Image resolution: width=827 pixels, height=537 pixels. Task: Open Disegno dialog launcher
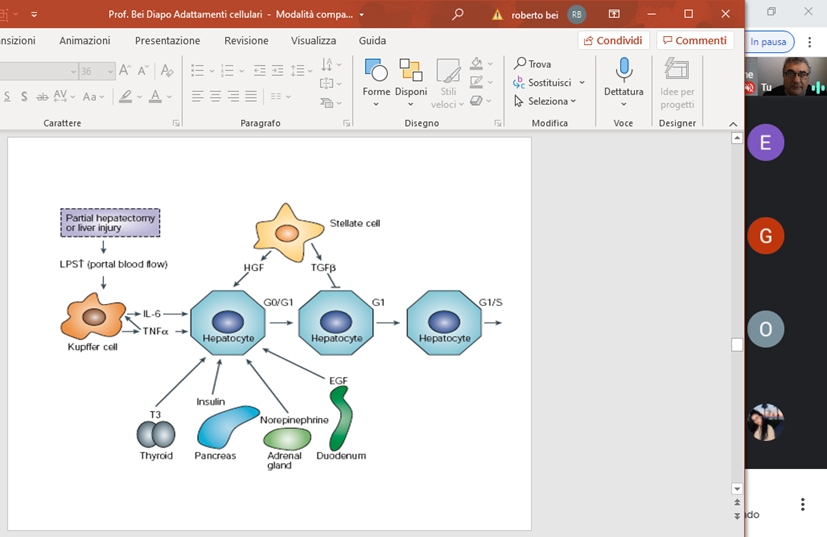point(498,123)
